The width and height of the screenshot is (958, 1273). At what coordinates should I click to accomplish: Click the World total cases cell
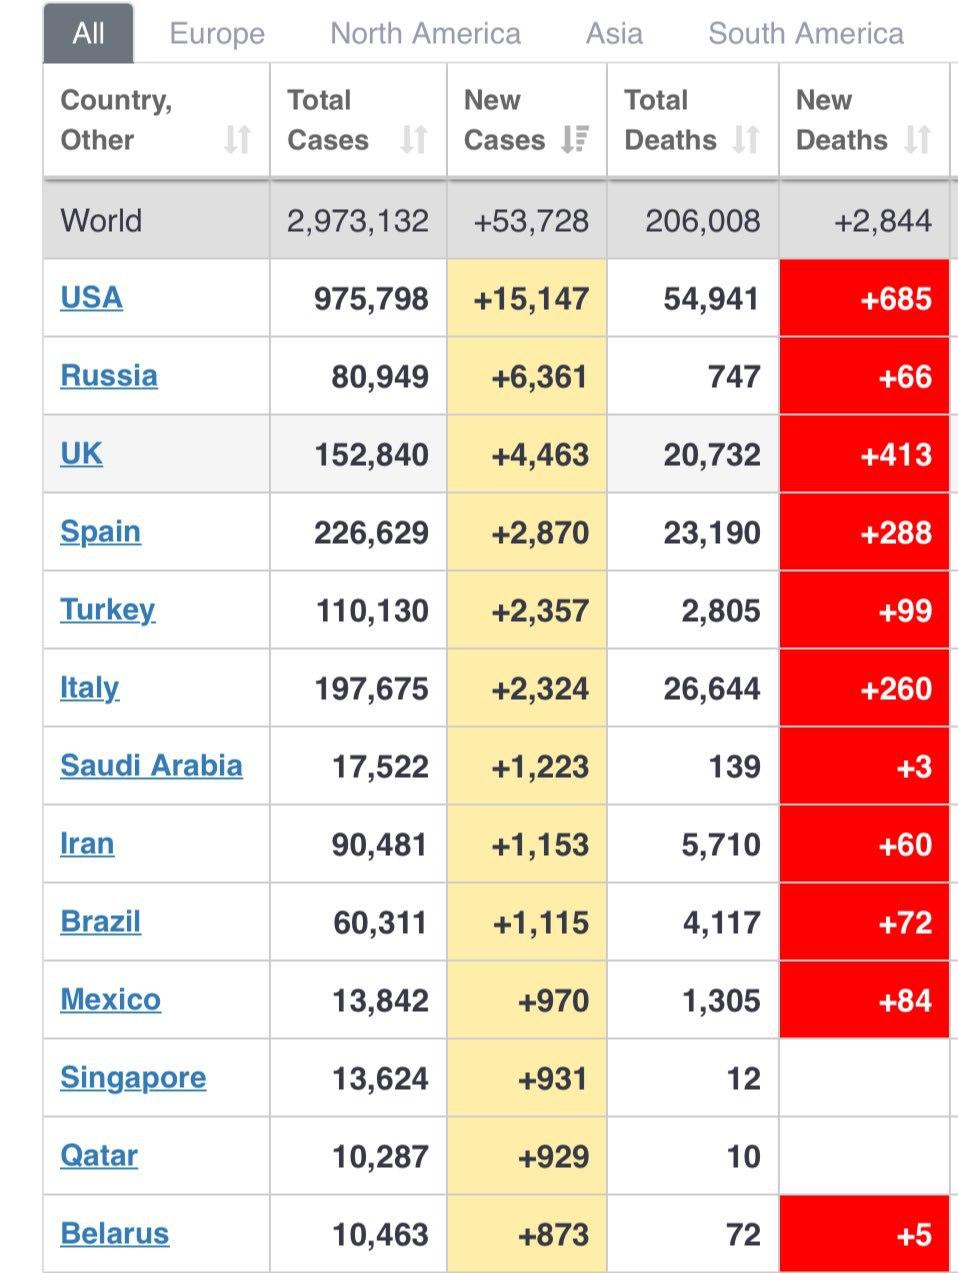click(357, 221)
